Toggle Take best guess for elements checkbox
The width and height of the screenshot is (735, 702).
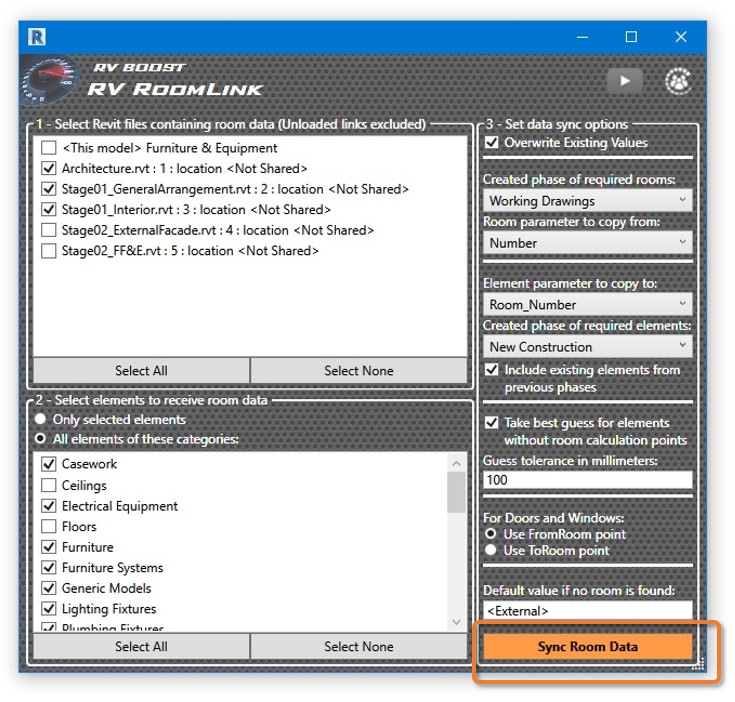[x=491, y=423]
